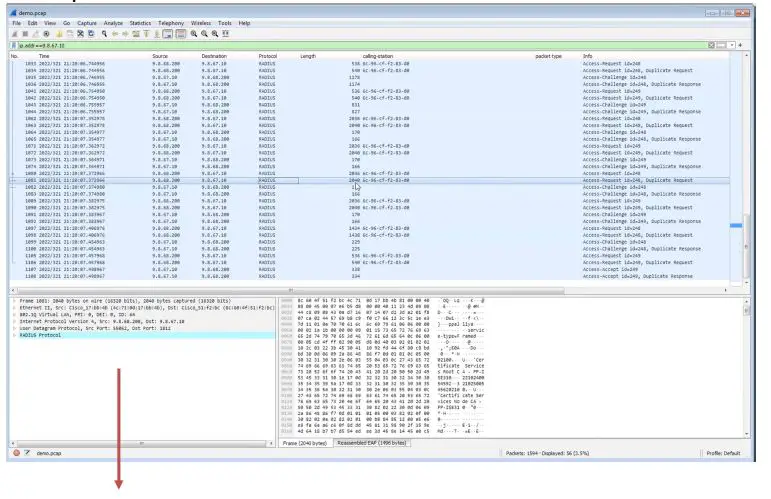Click the Profile: Default status bar entry
Screen dimensions: 771x499
[x=723, y=453]
